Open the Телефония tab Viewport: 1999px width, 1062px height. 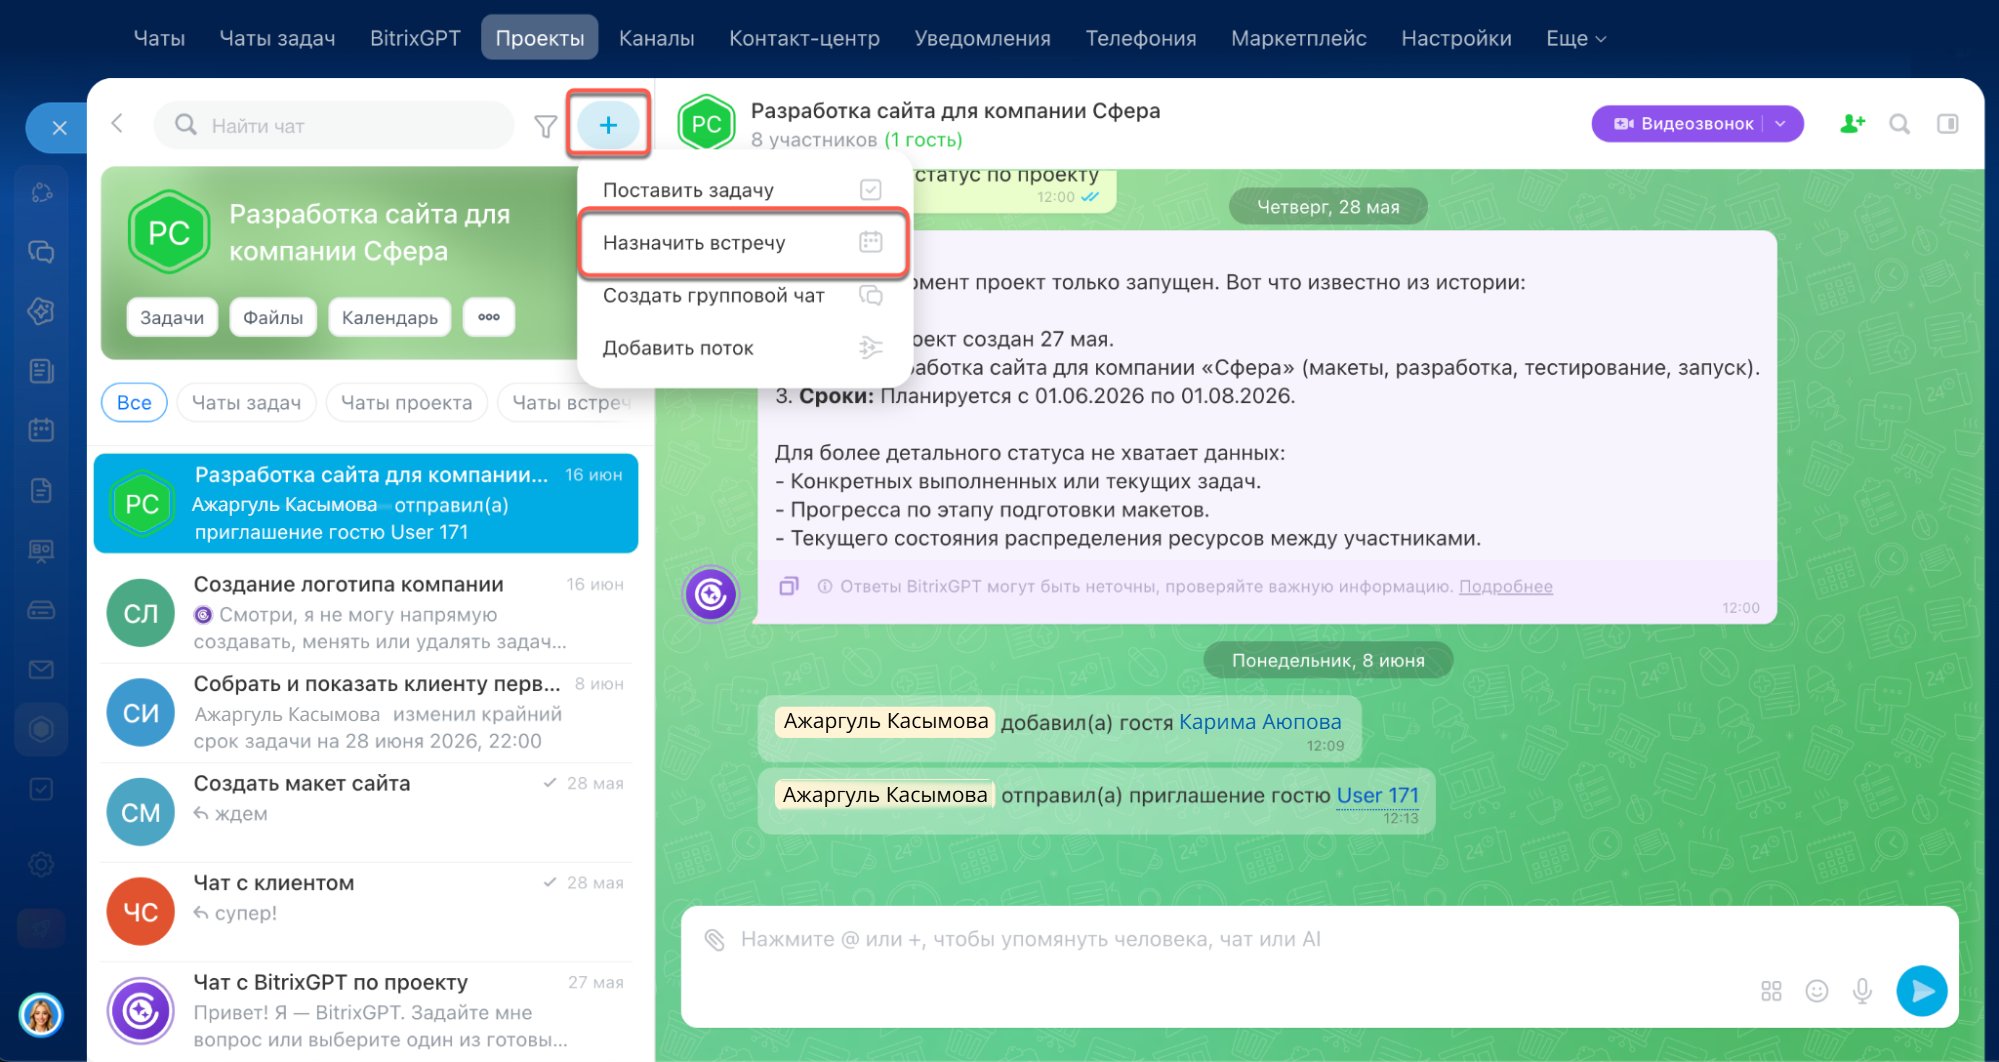point(1141,38)
